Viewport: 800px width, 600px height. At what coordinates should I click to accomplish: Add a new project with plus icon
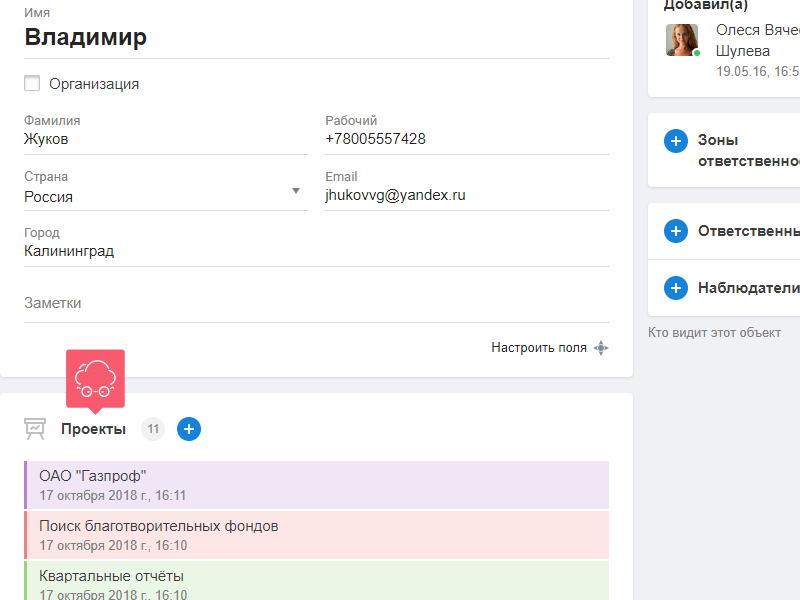pyautogui.click(x=189, y=429)
